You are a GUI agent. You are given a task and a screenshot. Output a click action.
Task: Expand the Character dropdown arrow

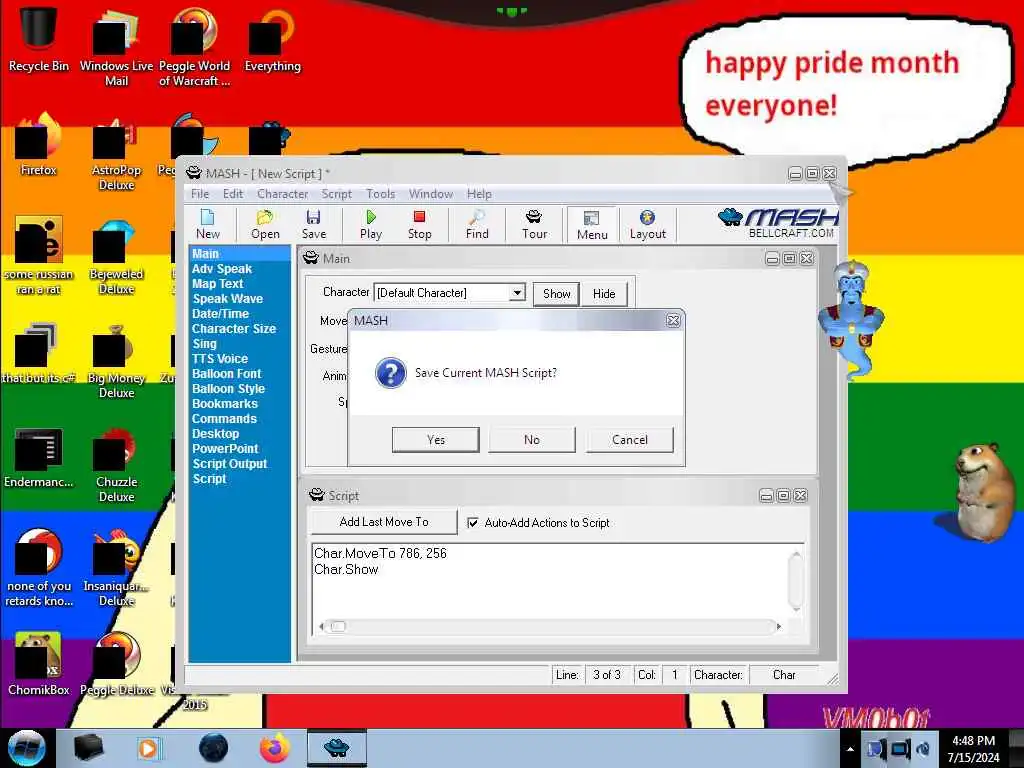coord(517,293)
